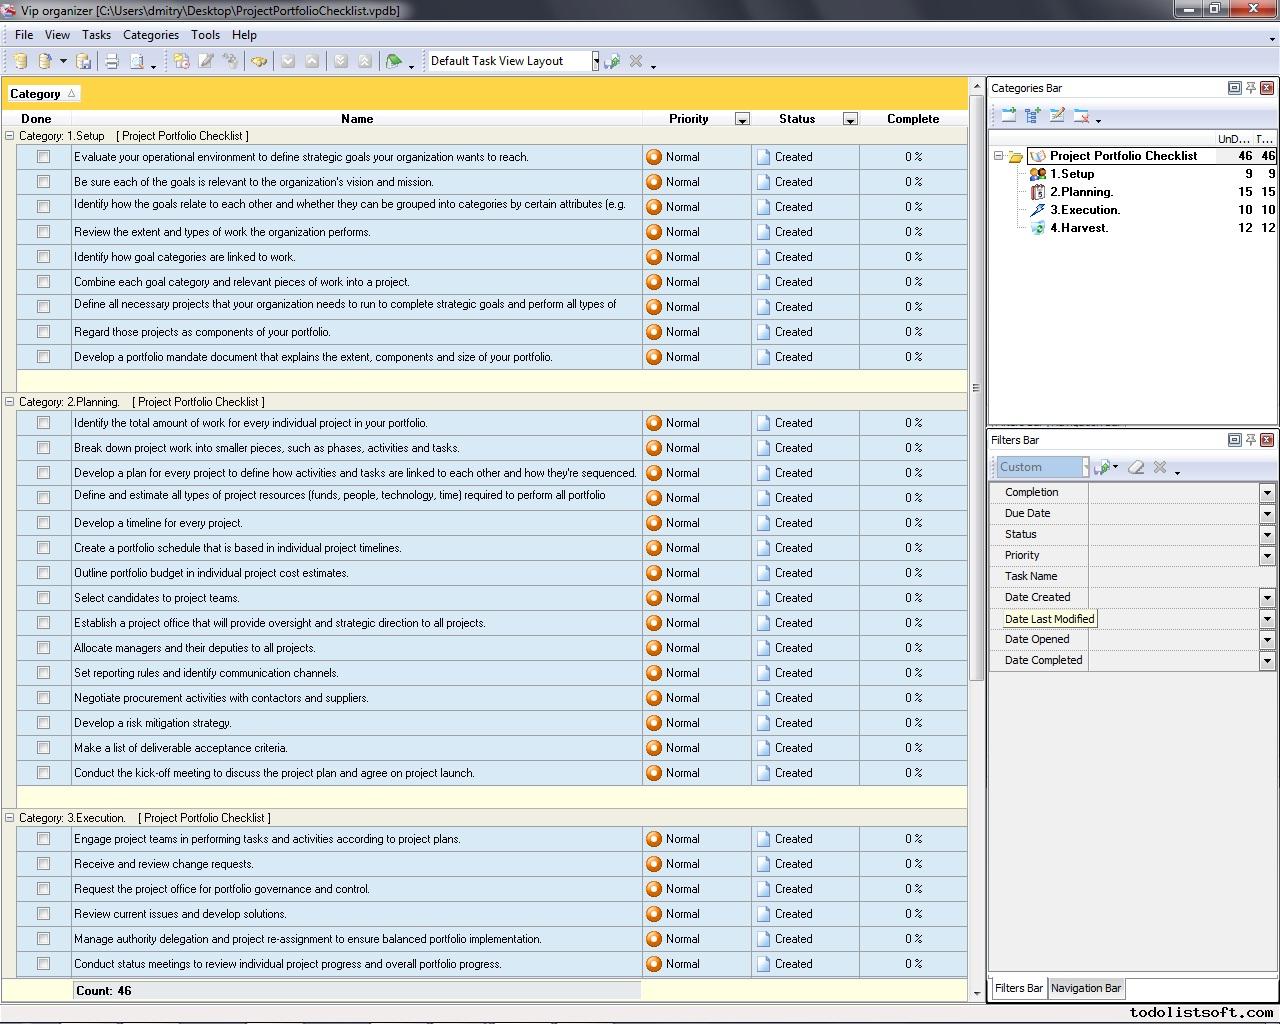The height and width of the screenshot is (1024, 1280).
Task: Sort tasks by the Name column header
Action: point(356,118)
